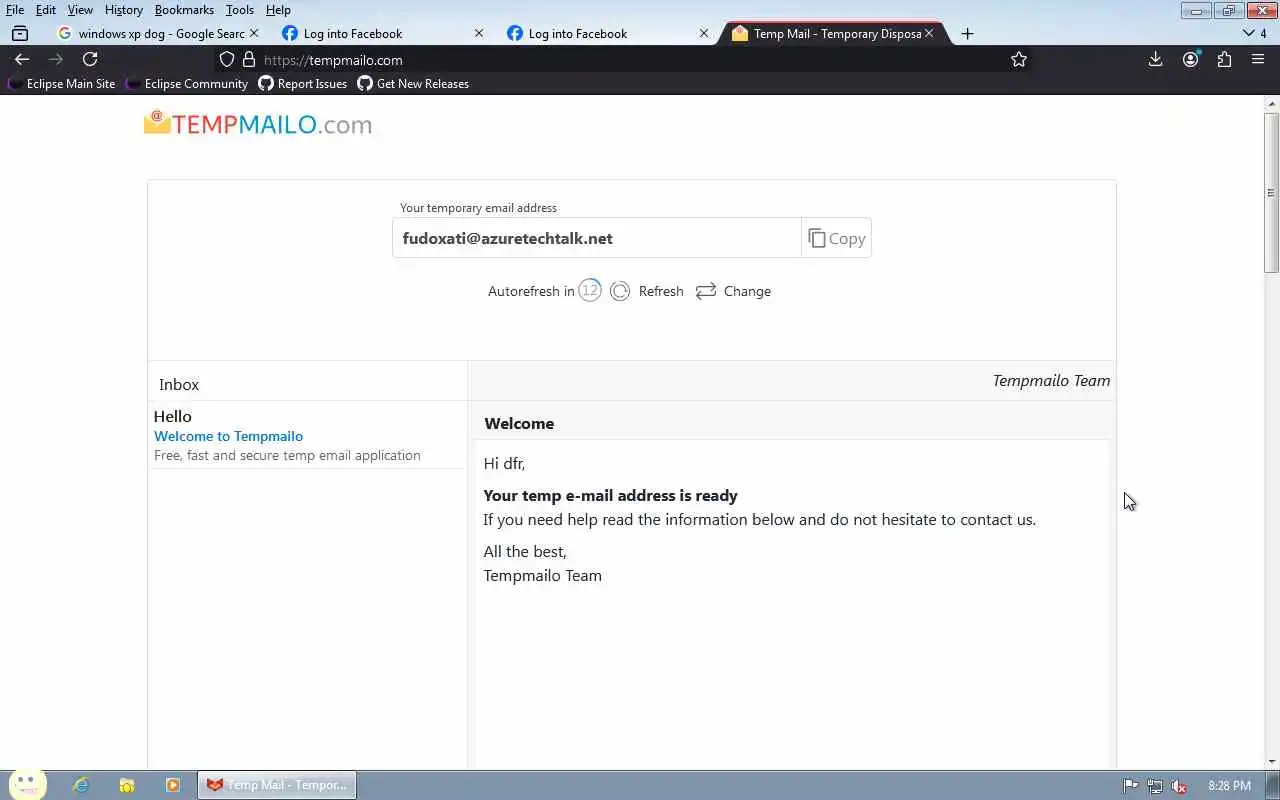The height and width of the screenshot is (800, 1280).
Task: Open the Extensions puzzle icon
Action: coord(1224,60)
